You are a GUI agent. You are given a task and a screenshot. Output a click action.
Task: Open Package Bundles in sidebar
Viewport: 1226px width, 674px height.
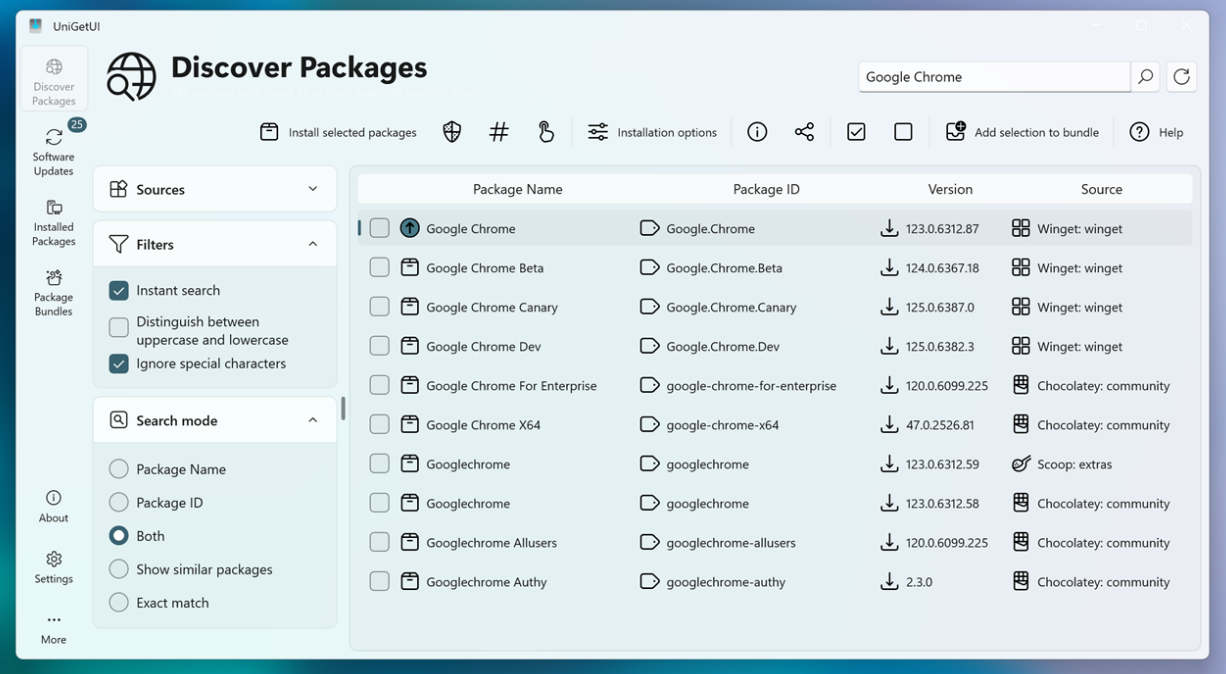coord(54,292)
